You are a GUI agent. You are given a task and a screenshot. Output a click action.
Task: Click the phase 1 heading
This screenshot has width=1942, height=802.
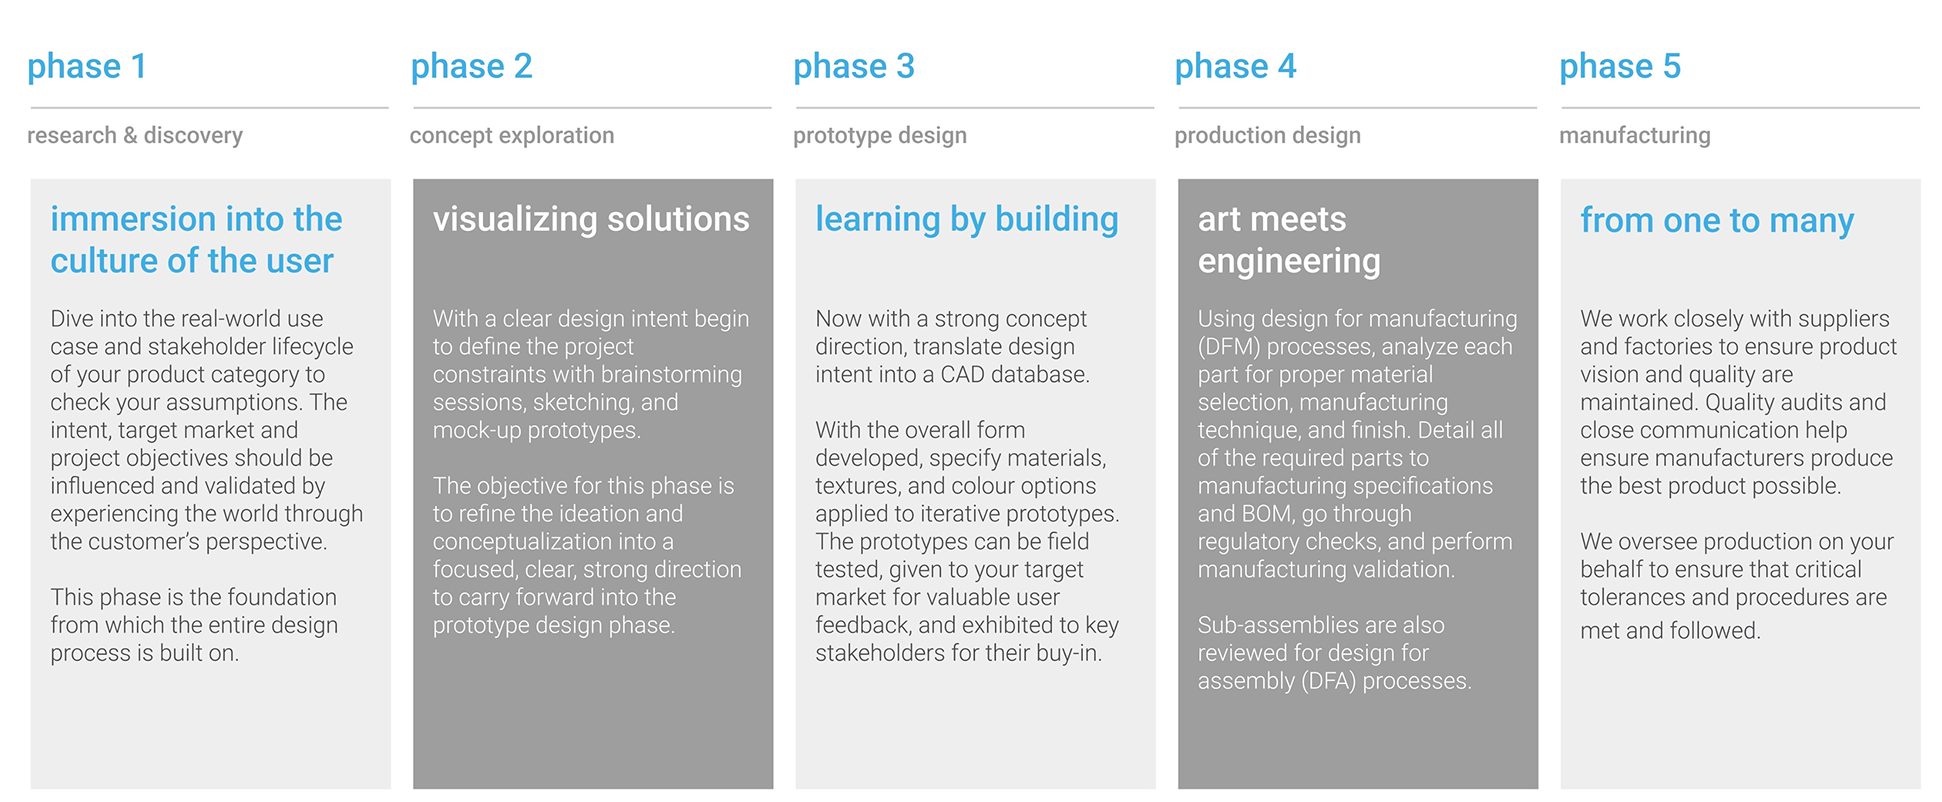coord(87,67)
